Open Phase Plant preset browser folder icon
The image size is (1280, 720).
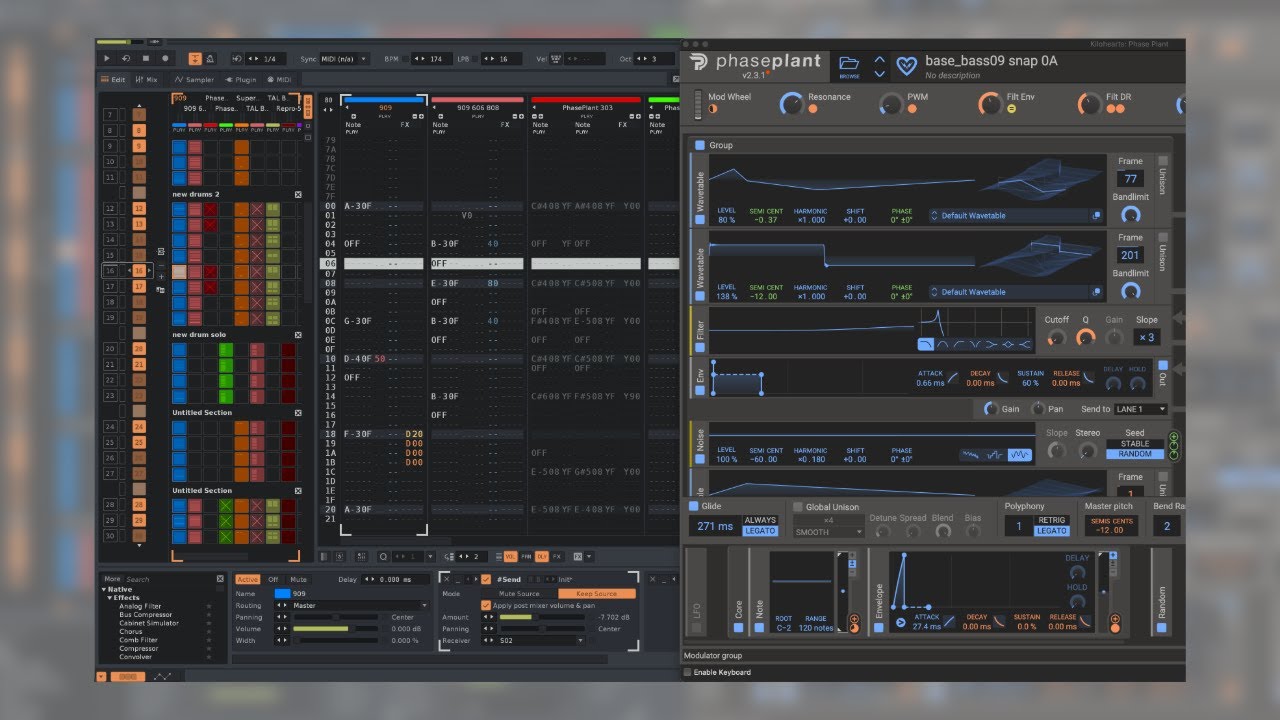pos(849,63)
